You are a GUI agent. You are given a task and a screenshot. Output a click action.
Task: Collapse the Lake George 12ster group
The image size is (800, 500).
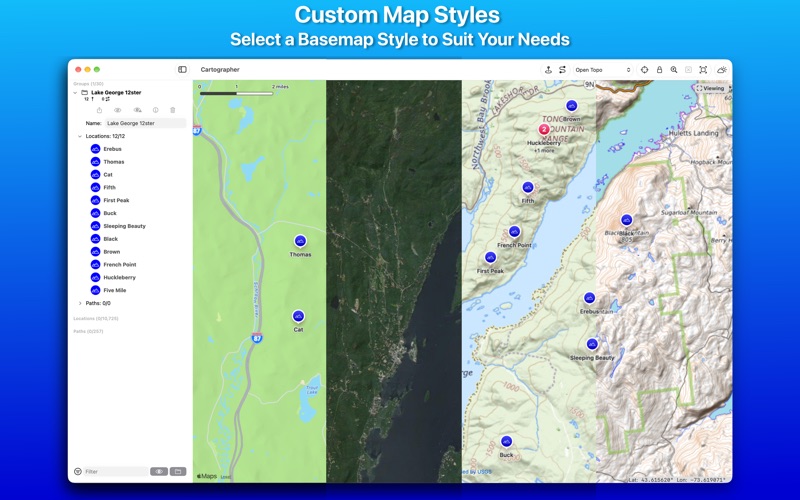click(x=76, y=93)
